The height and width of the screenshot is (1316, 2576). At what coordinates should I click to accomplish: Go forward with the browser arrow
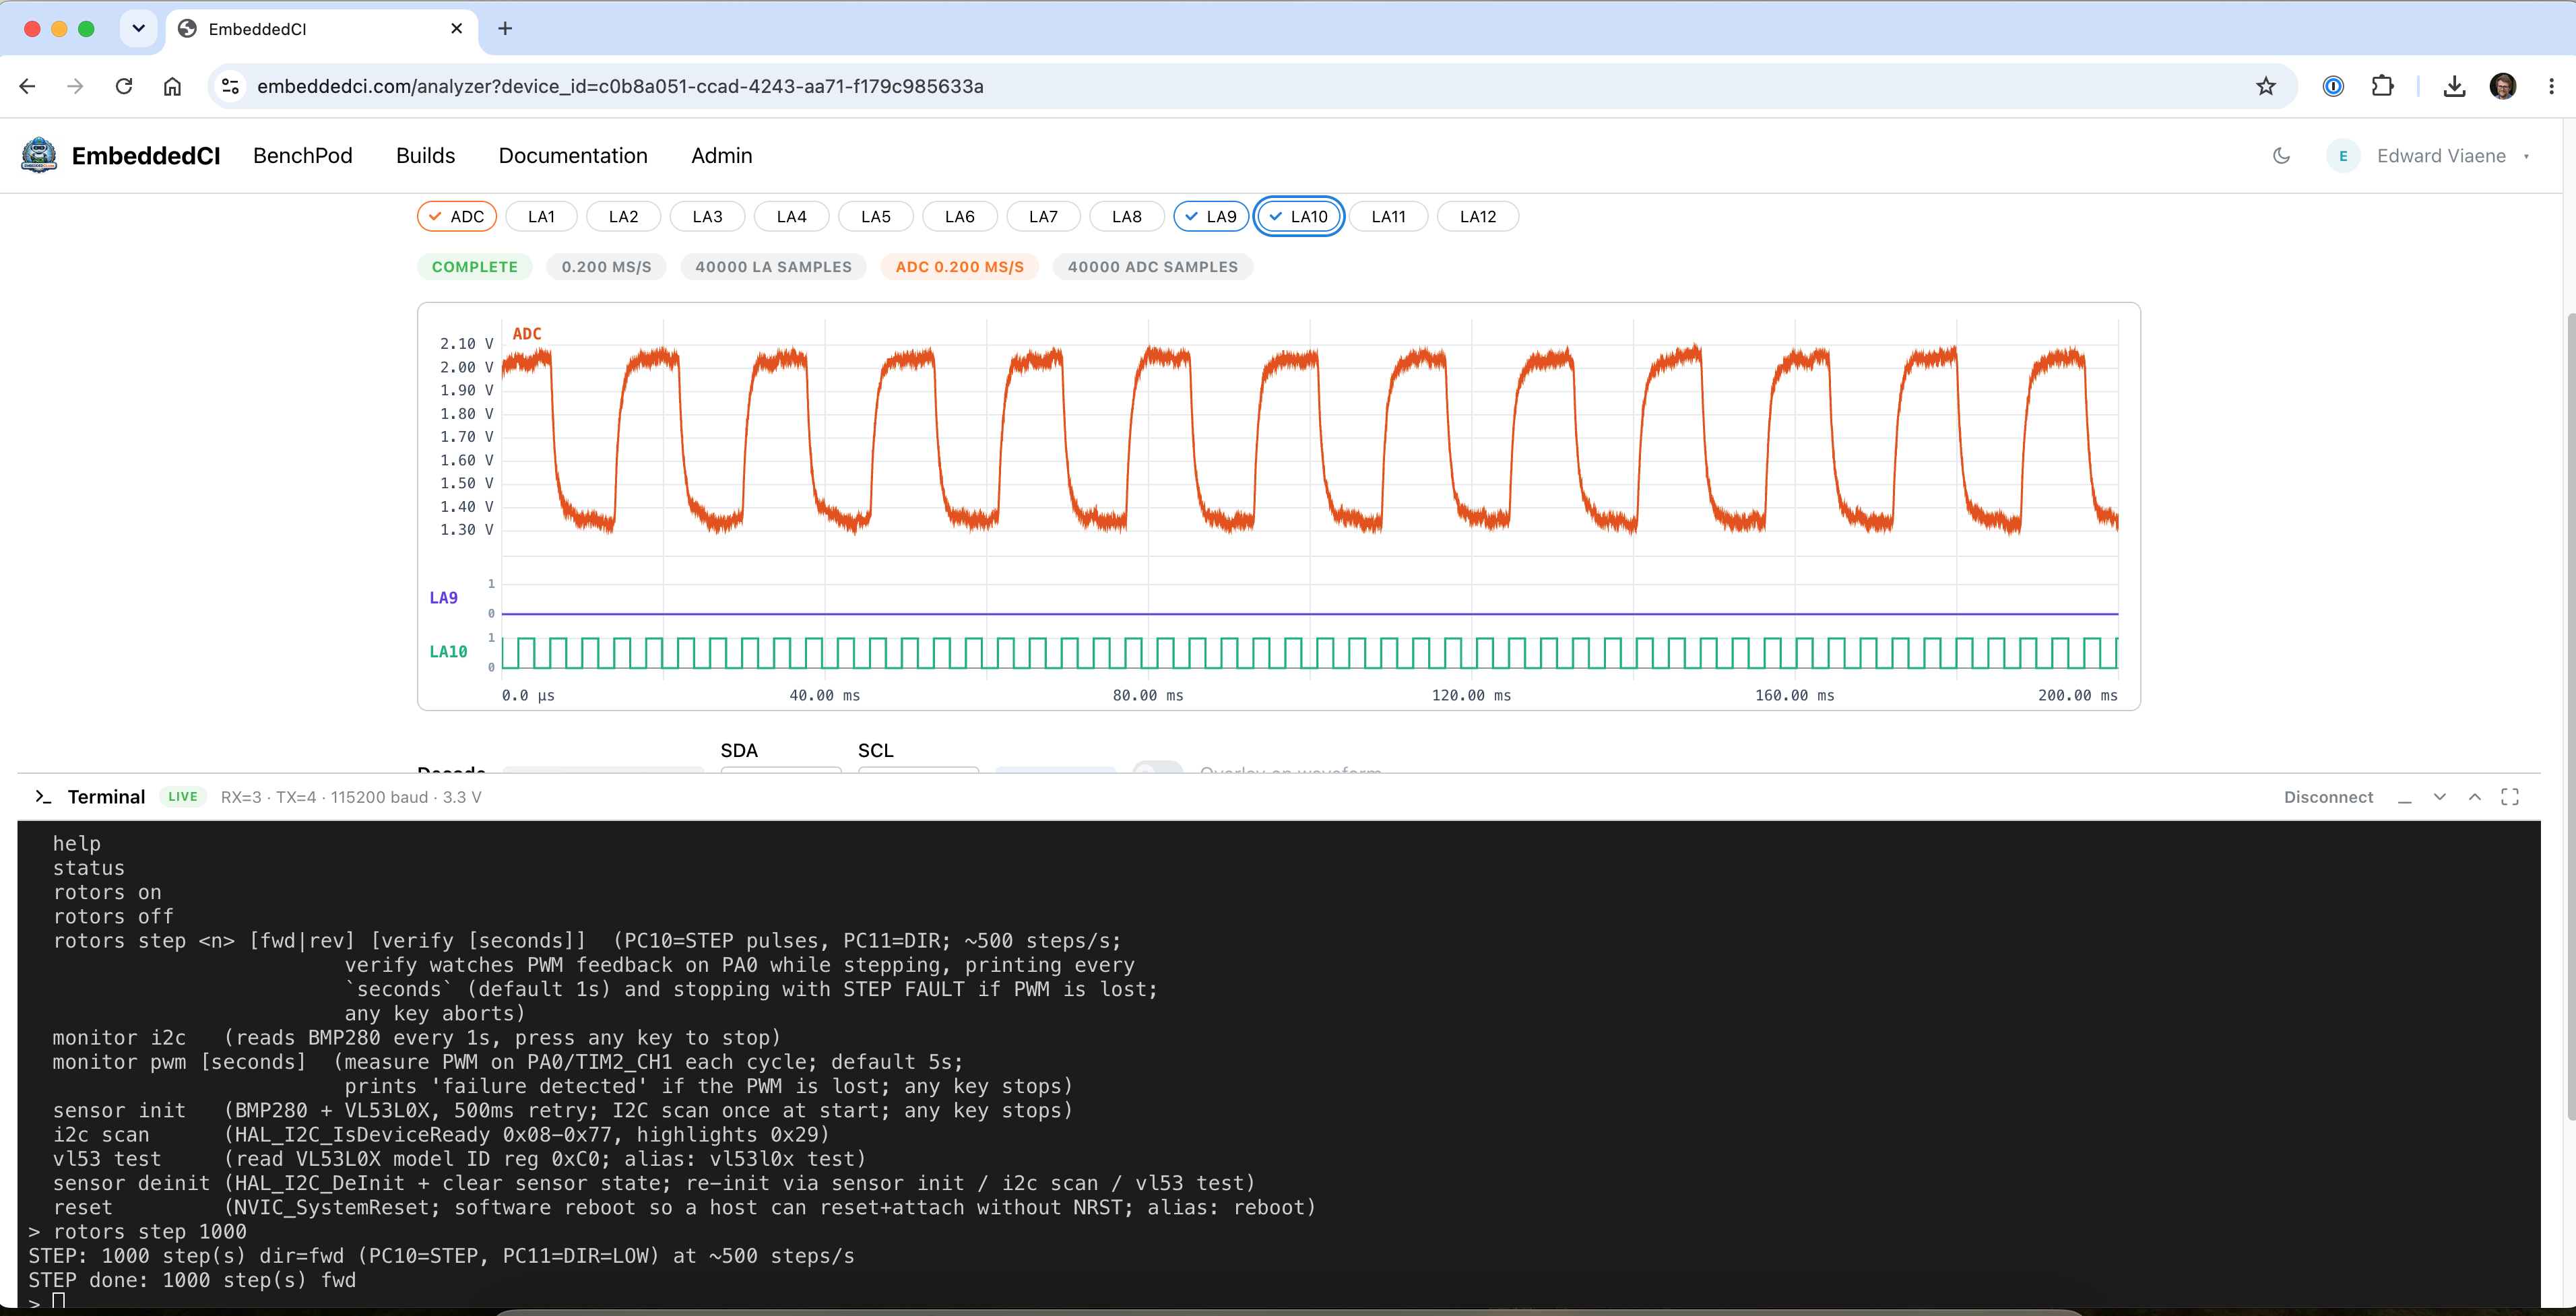(75, 86)
